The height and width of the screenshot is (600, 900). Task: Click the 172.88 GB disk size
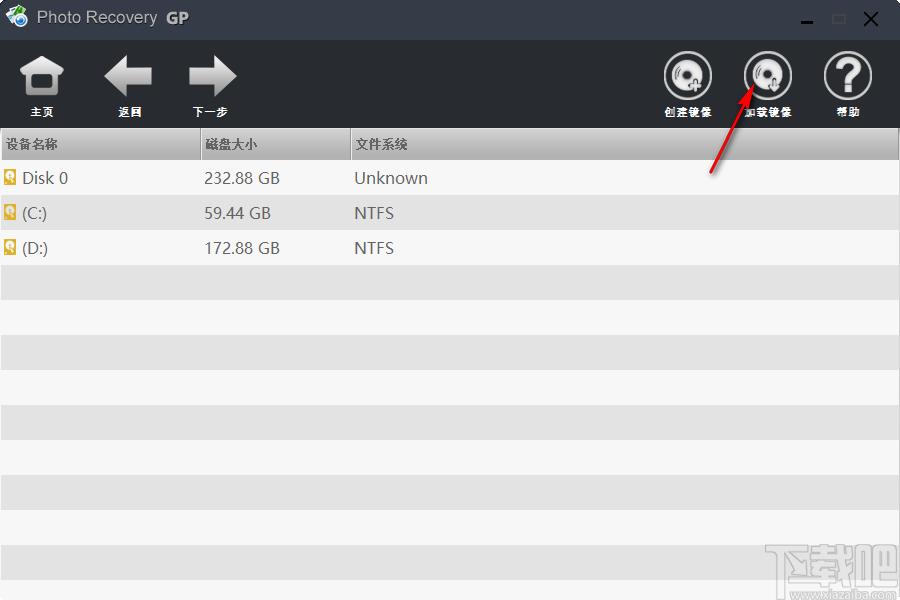coord(242,248)
